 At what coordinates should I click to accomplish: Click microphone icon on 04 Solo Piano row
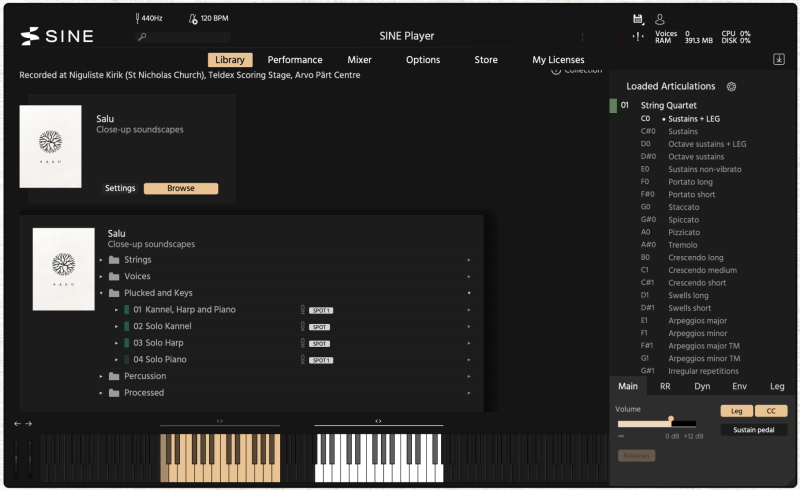click(x=303, y=359)
